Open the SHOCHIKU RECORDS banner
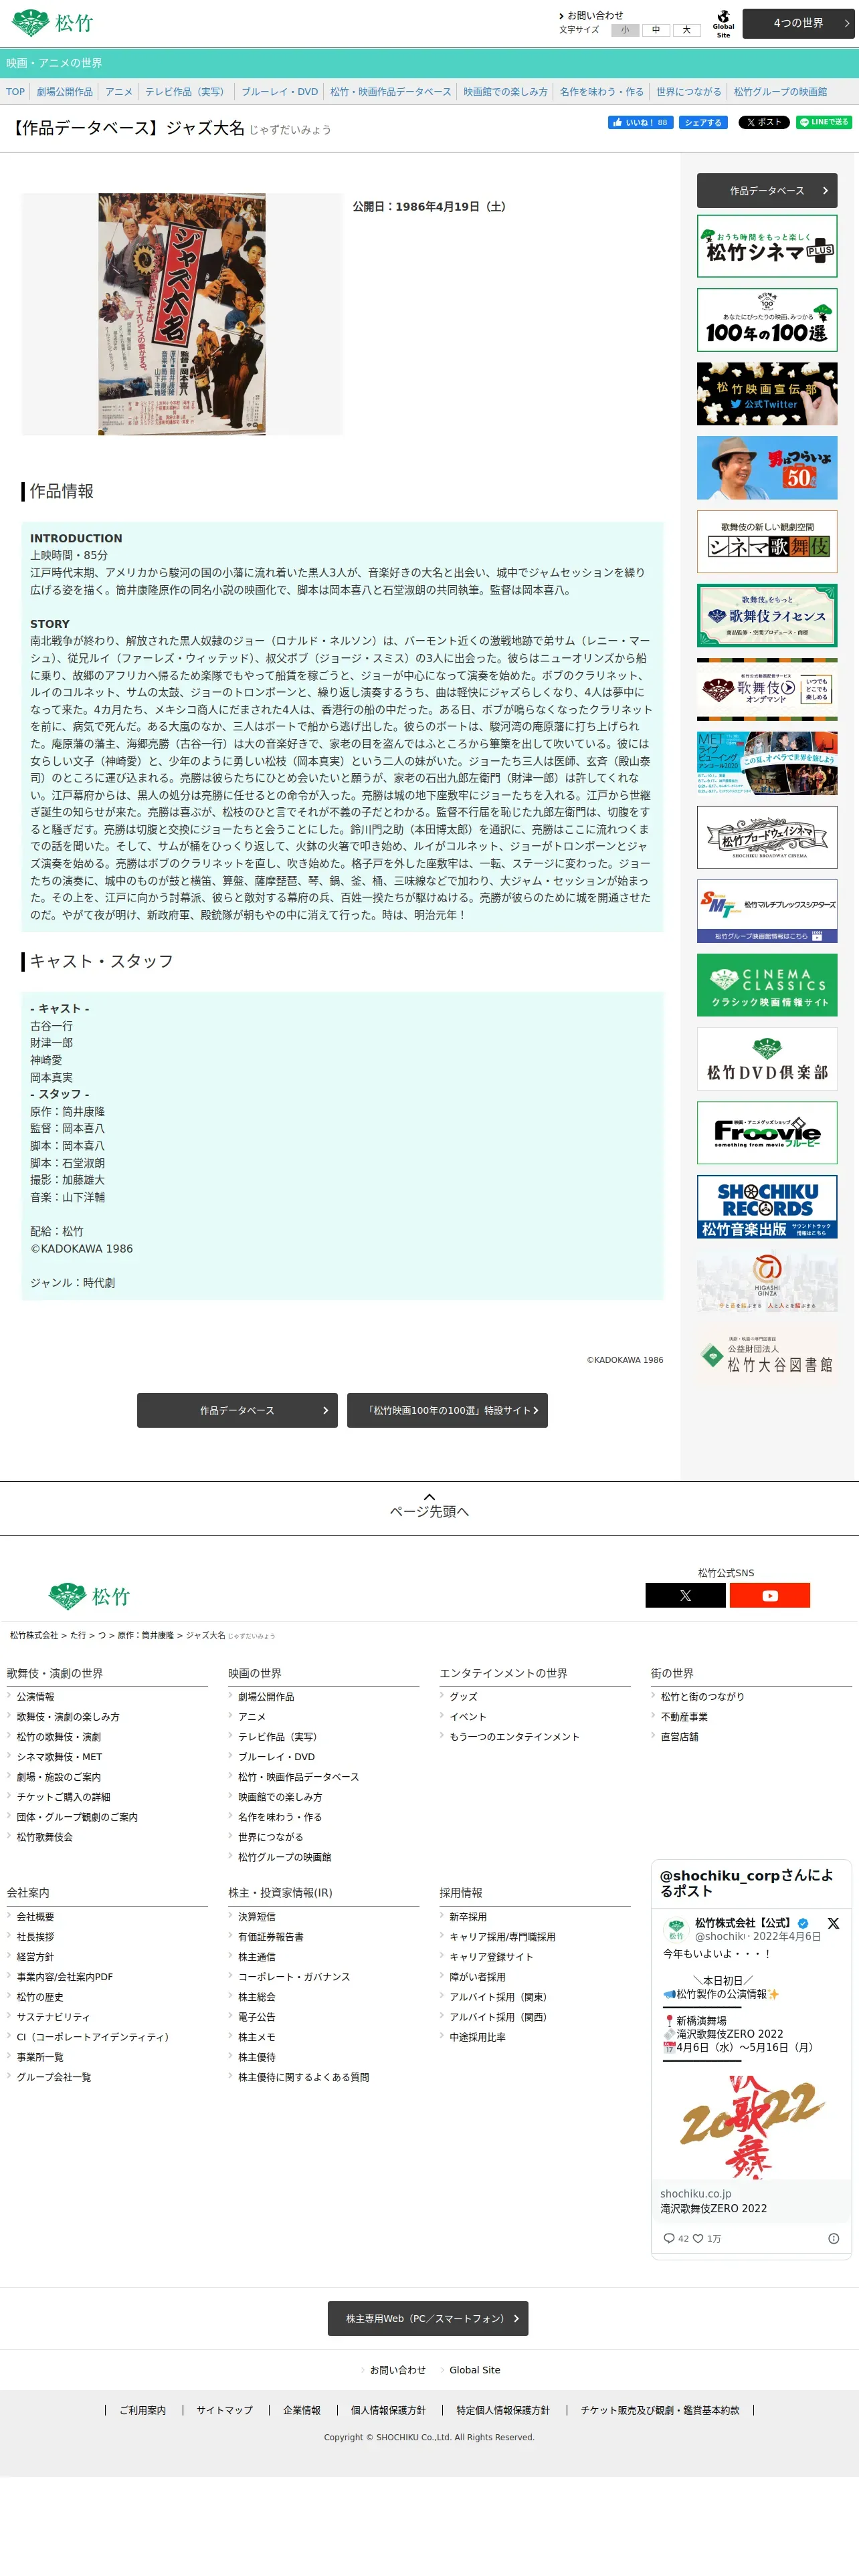Screen dimensions: 859x2576 tap(767, 1207)
